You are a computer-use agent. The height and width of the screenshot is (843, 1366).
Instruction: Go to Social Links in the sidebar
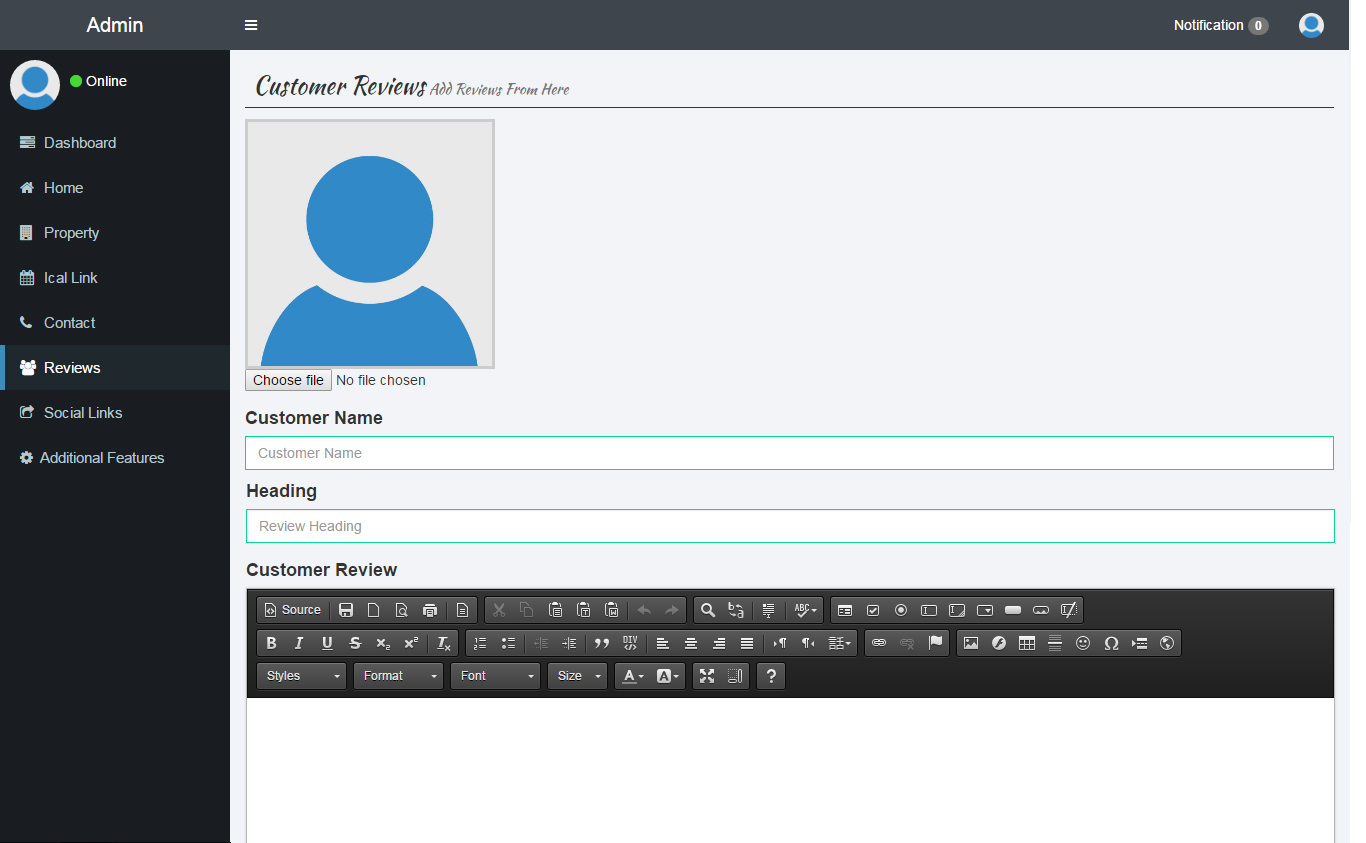tap(83, 413)
